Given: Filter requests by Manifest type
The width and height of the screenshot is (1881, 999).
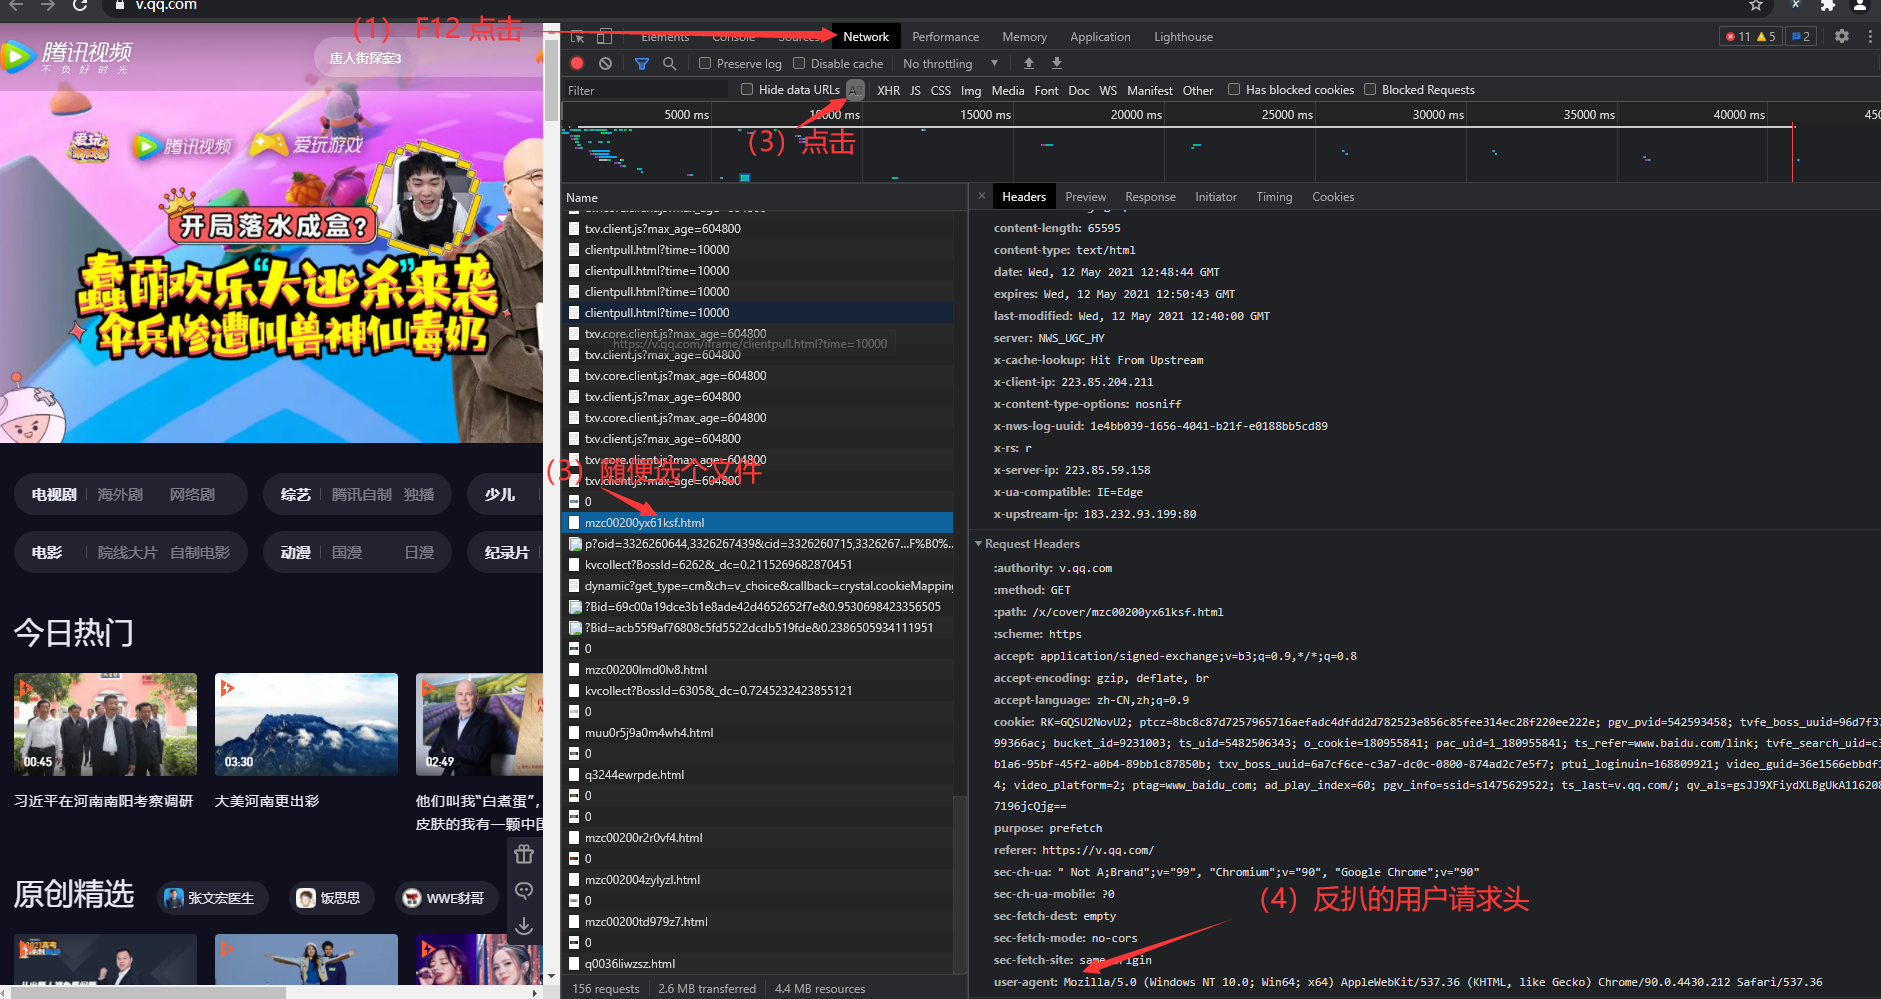Looking at the screenshot, I should click(1150, 90).
